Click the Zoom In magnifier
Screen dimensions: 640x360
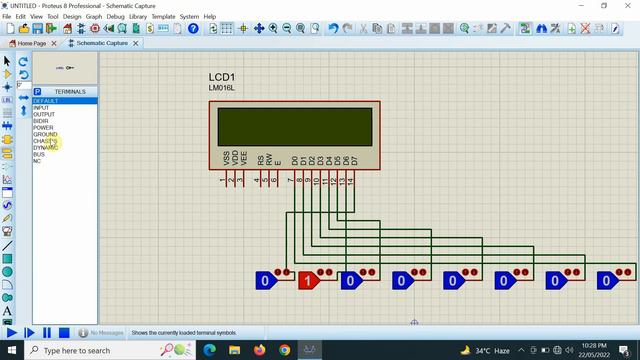[x=273, y=28]
